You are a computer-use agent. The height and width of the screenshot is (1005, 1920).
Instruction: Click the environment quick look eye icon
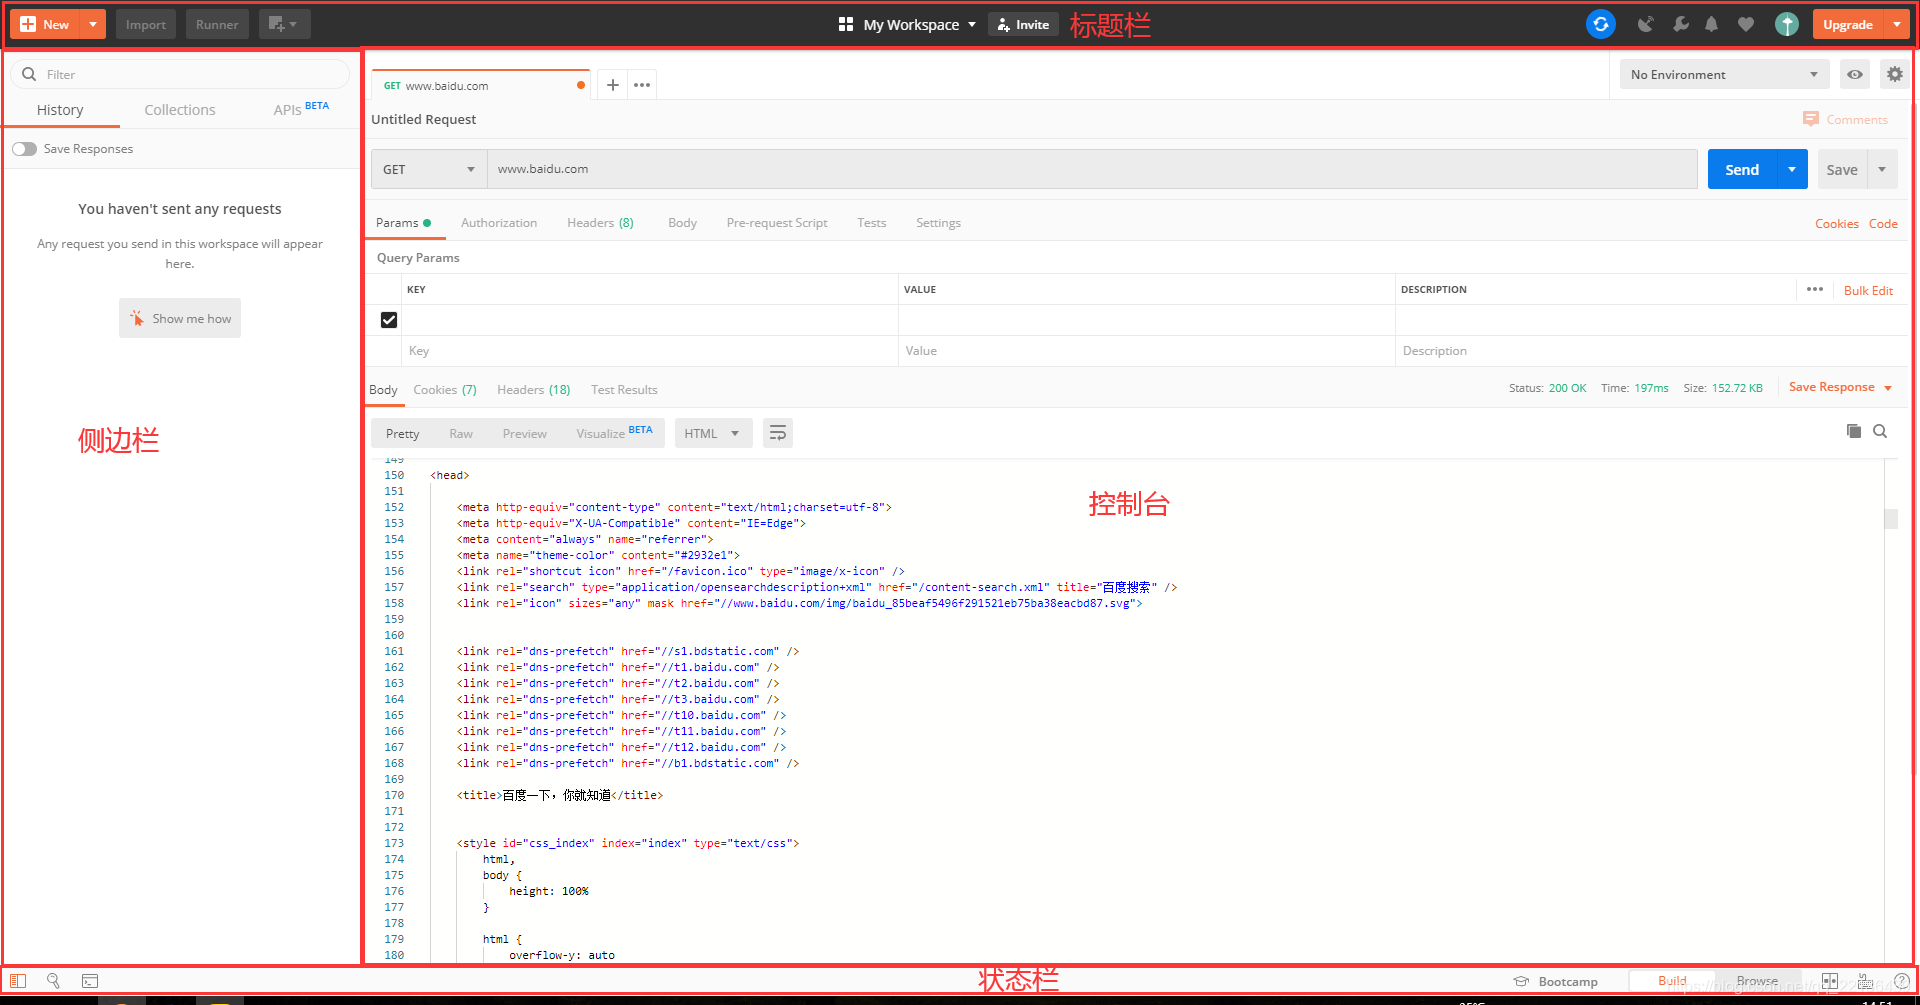(1855, 74)
